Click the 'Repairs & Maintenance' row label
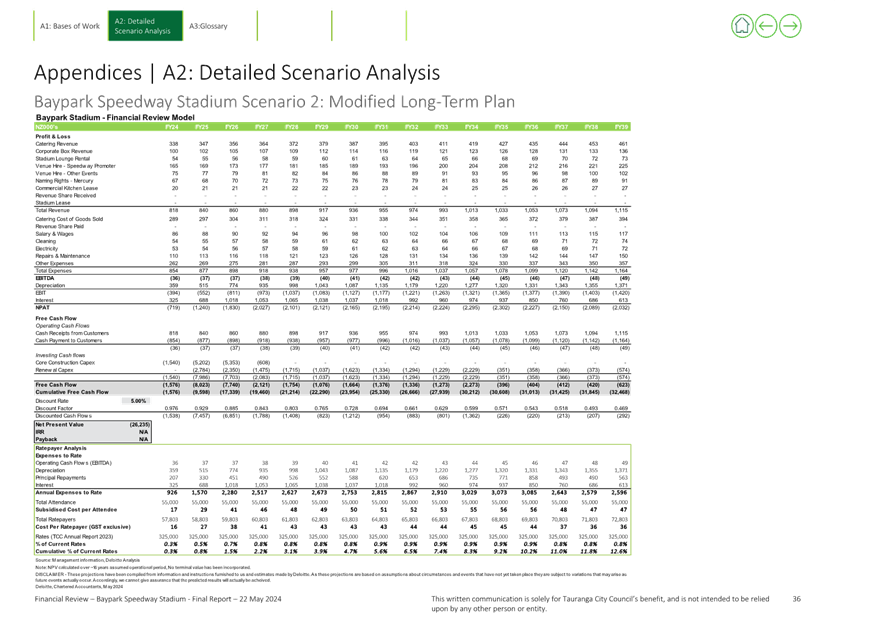Viewport: 885px width, 626px height. [x=63, y=256]
